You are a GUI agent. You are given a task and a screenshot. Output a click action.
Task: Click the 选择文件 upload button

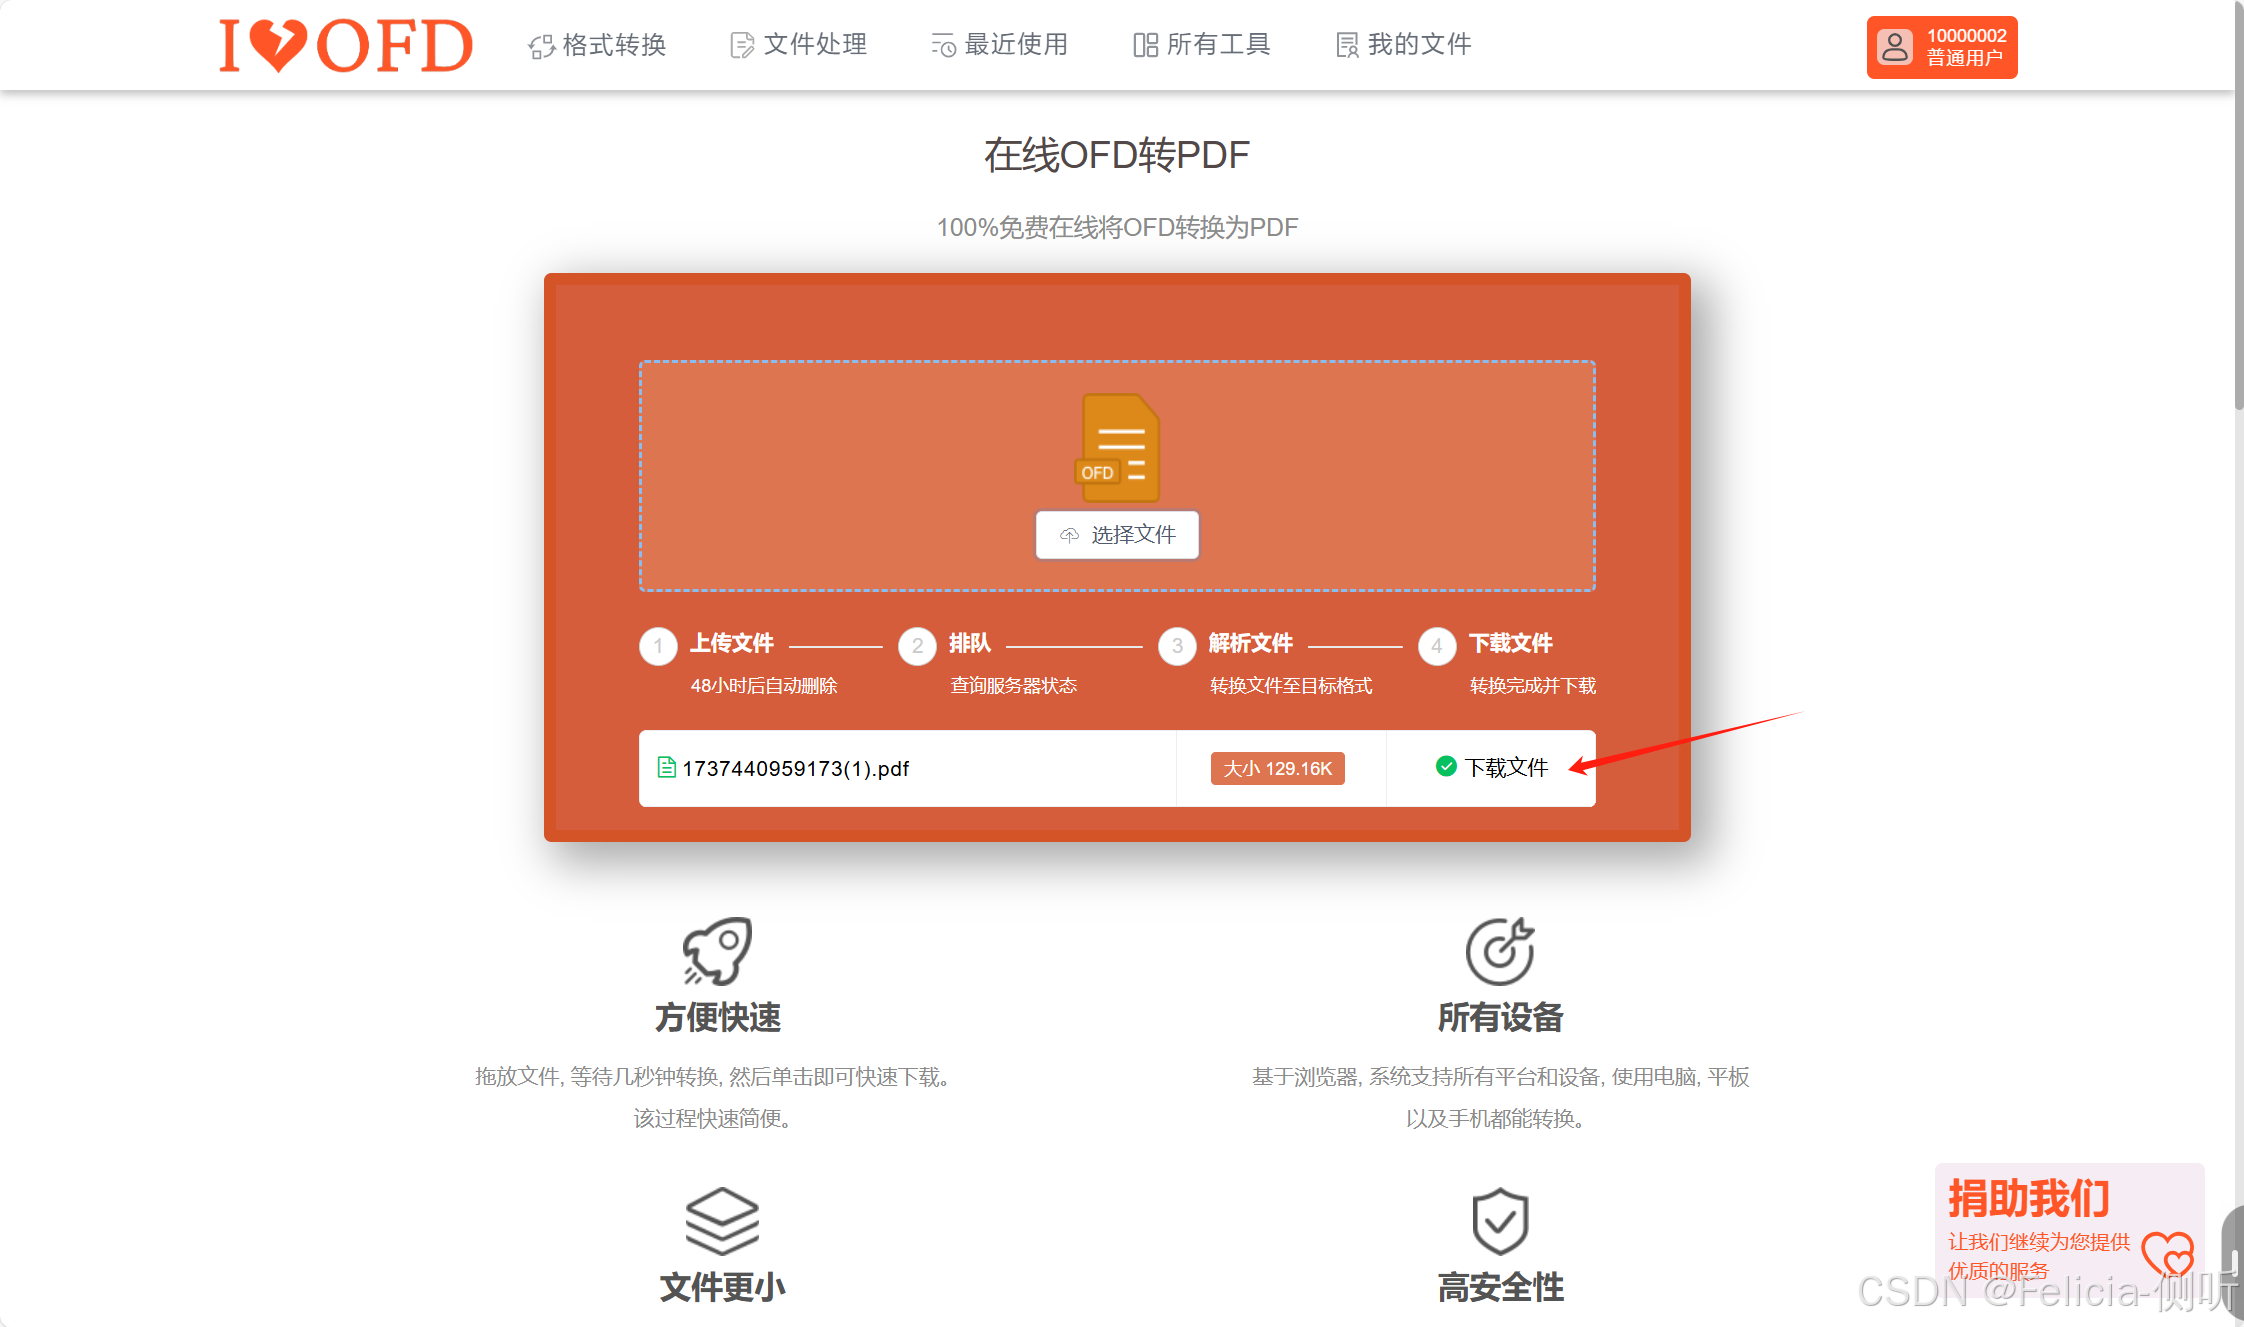tap(1117, 535)
